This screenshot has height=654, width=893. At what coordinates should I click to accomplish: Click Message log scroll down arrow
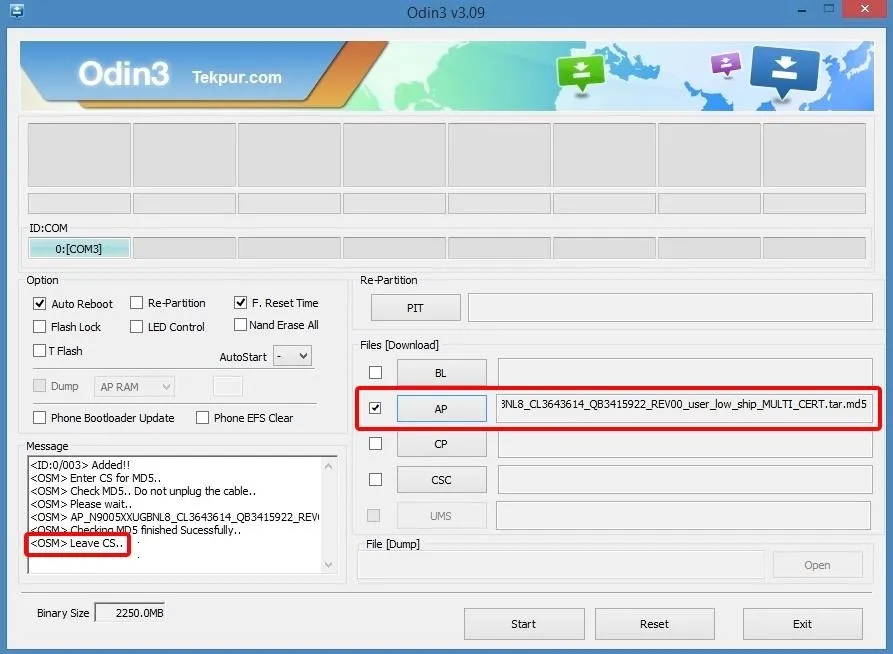[x=329, y=565]
